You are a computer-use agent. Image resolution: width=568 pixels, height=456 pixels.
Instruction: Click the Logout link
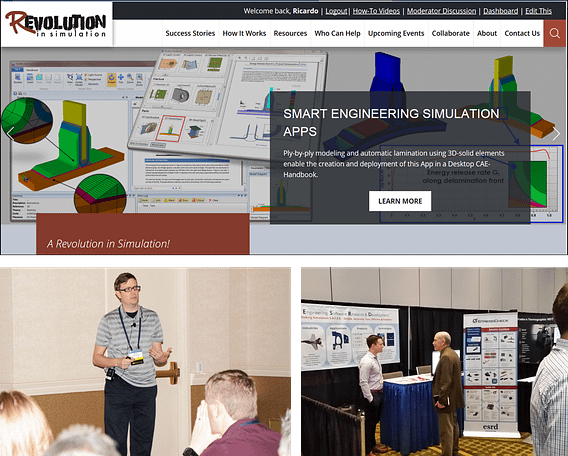click(x=336, y=11)
